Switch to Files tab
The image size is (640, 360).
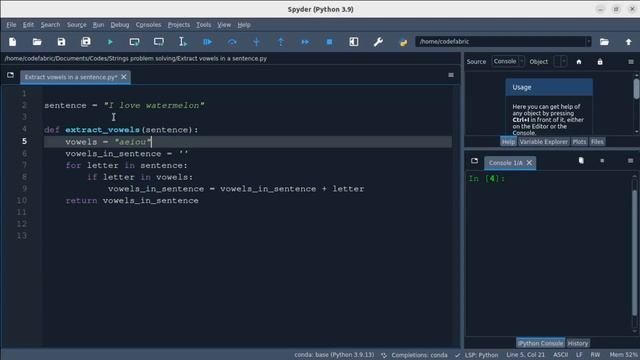click(x=597, y=142)
